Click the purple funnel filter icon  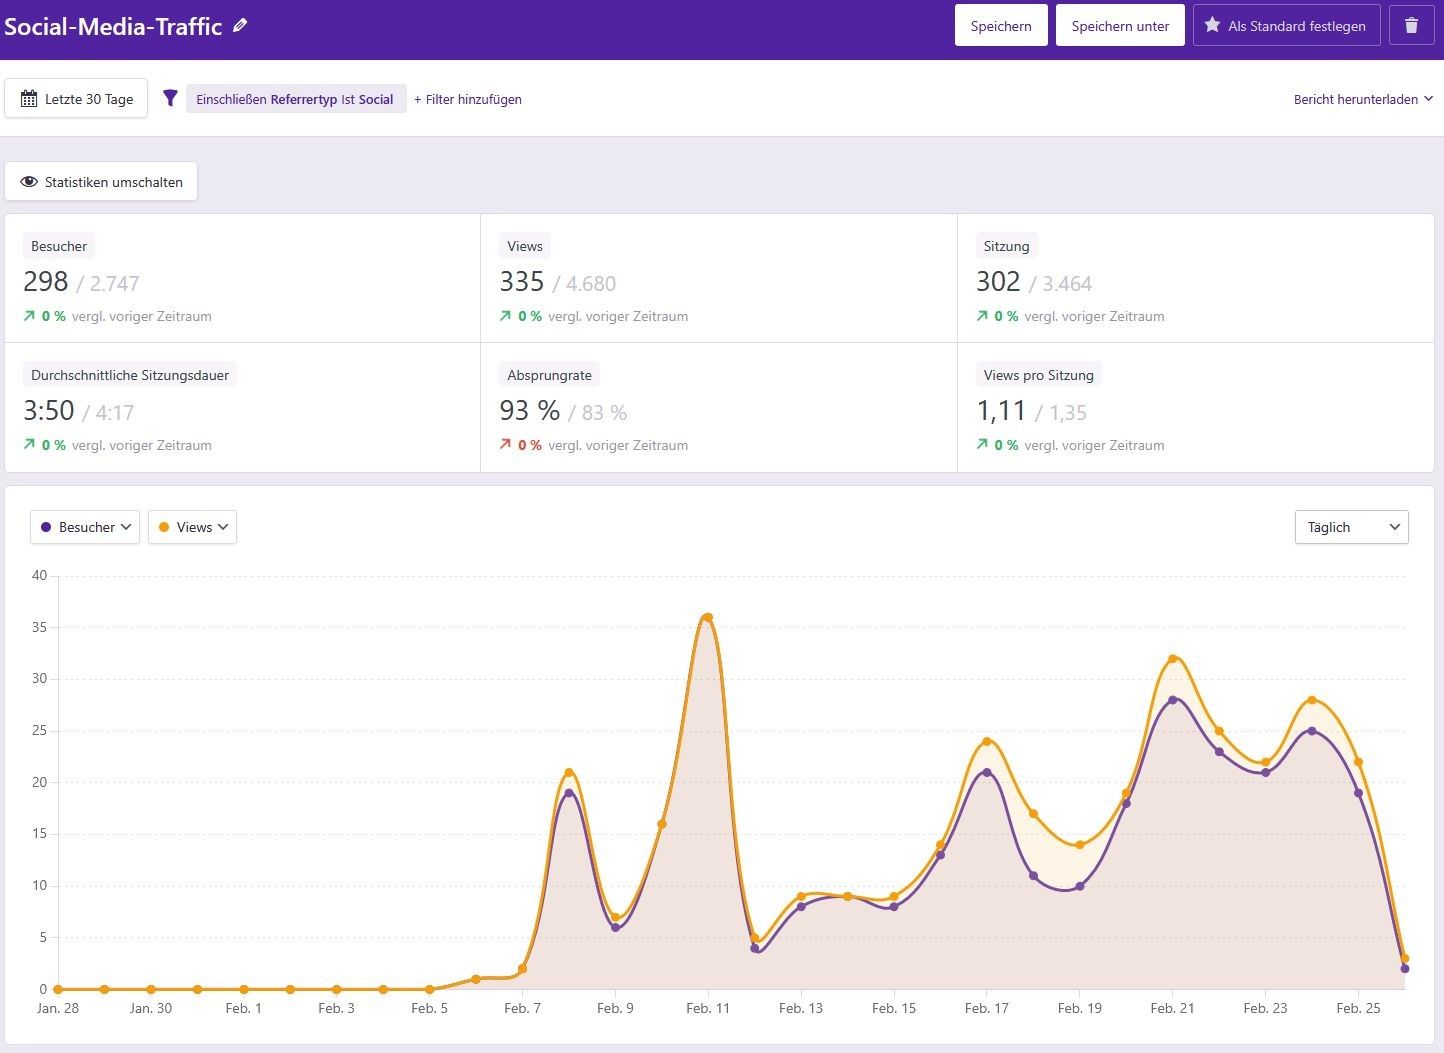tap(170, 98)
